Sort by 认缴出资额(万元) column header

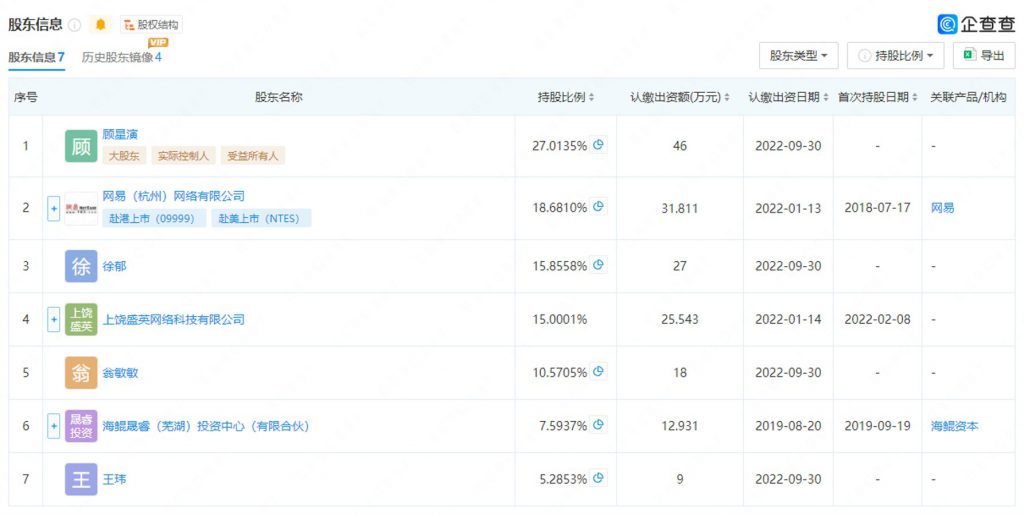(679, 97)
